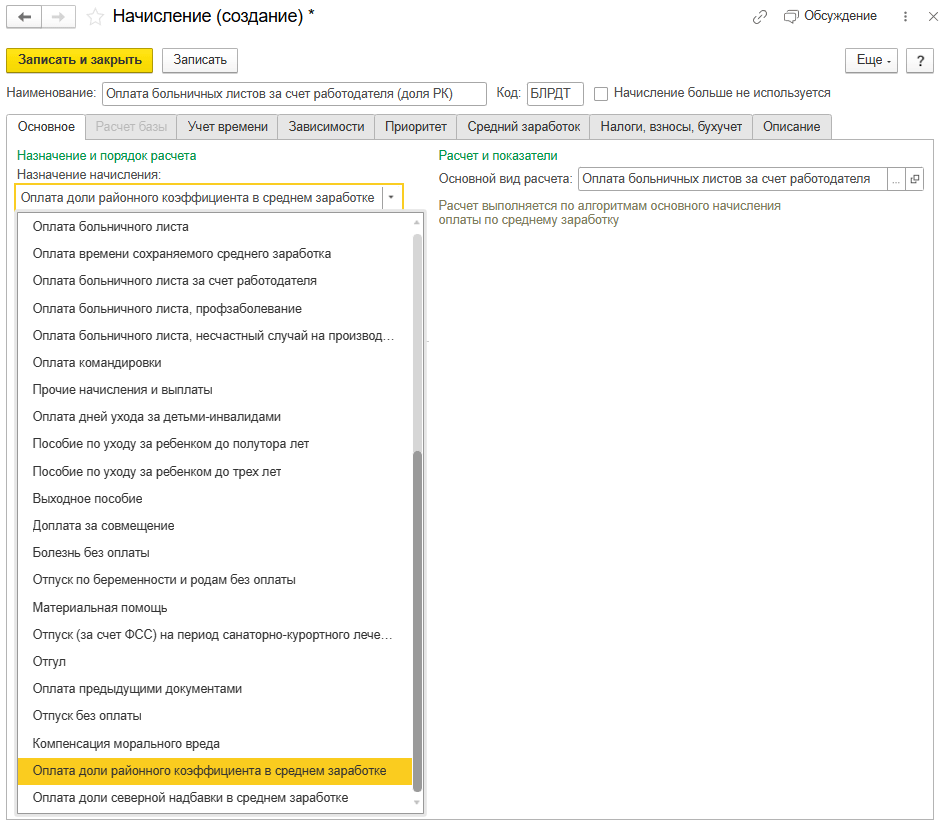Click the ellipsis select button for Основной вид расчета

[x=896, y=179]
